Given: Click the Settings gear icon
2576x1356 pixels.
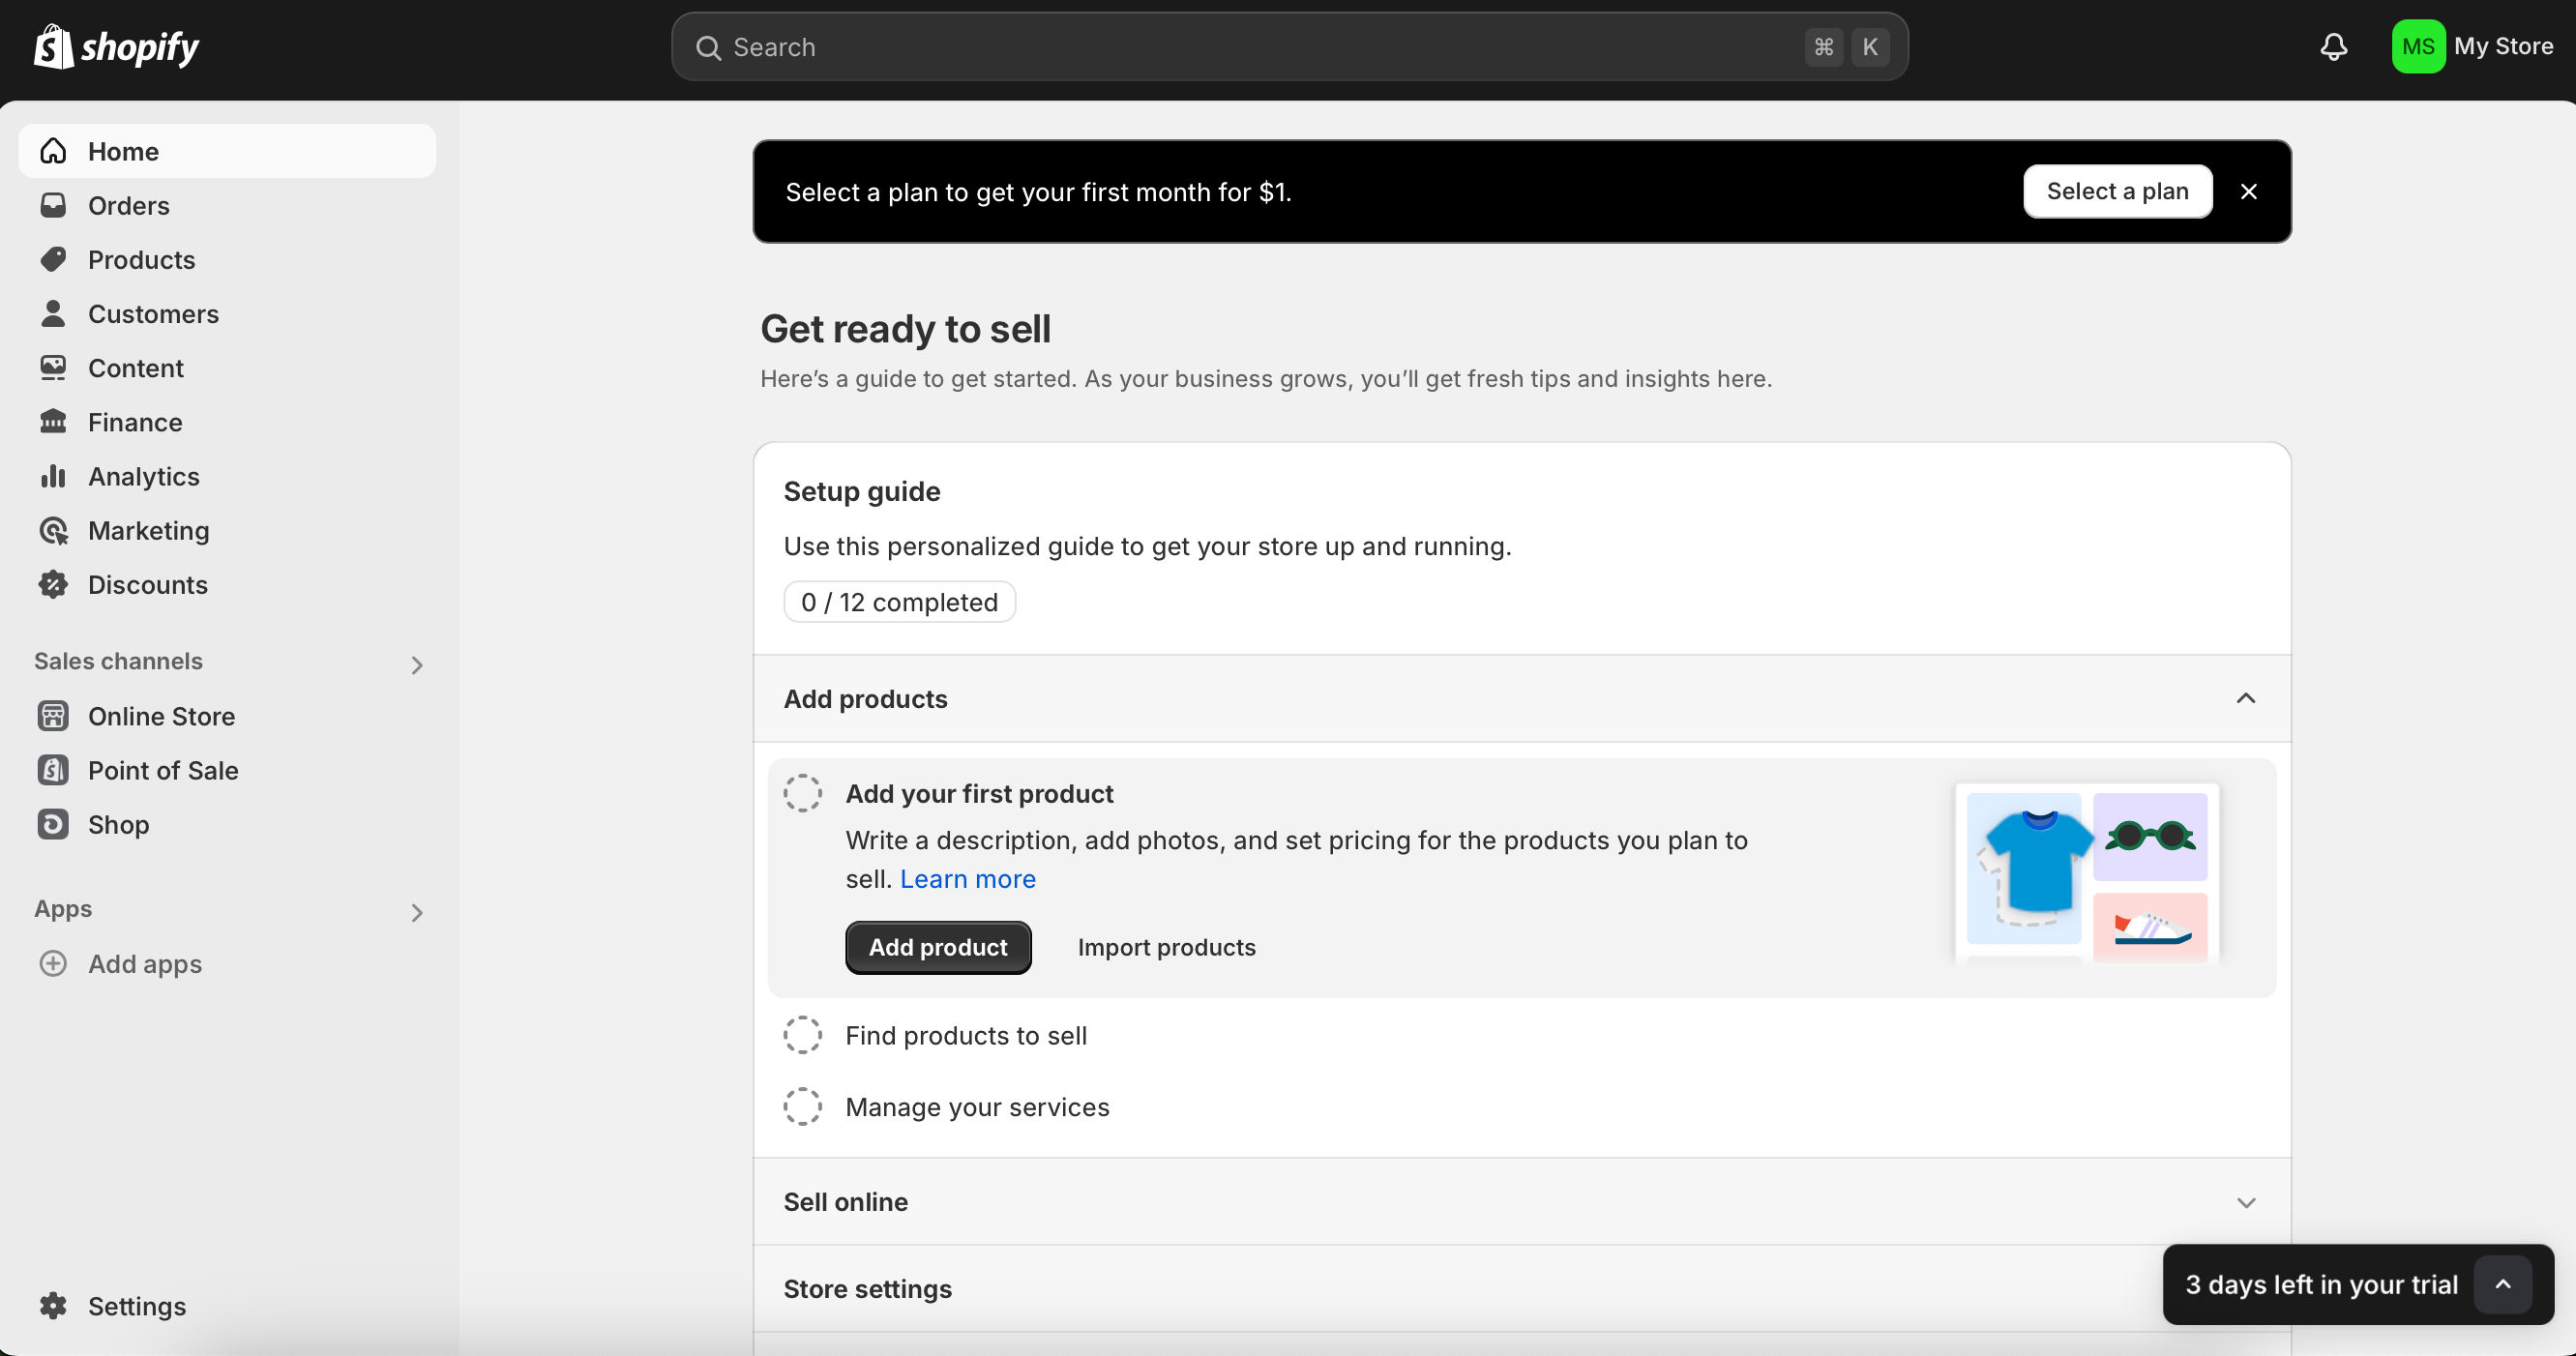Looking at the screenshot, I should (x=53, y=1305).
